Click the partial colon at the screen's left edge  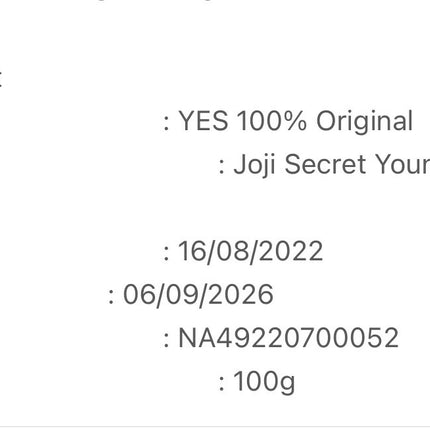coord(1,80)
